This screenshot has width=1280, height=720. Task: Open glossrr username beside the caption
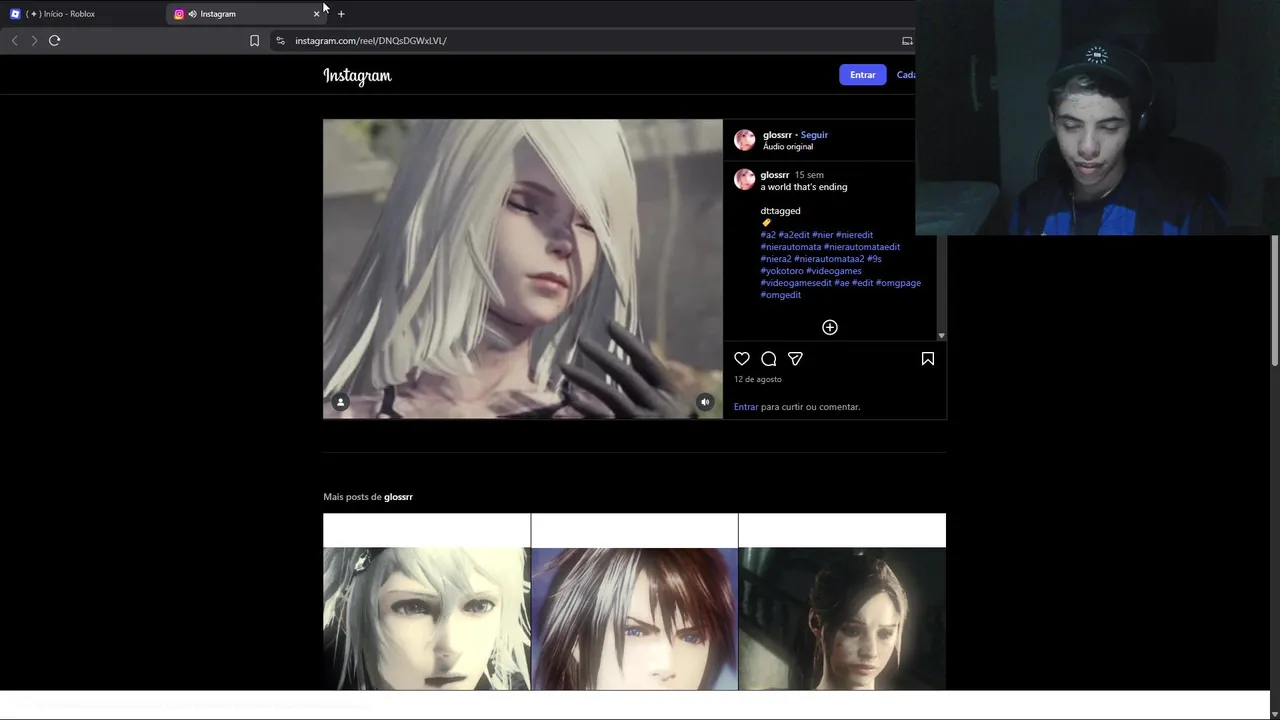775,175
